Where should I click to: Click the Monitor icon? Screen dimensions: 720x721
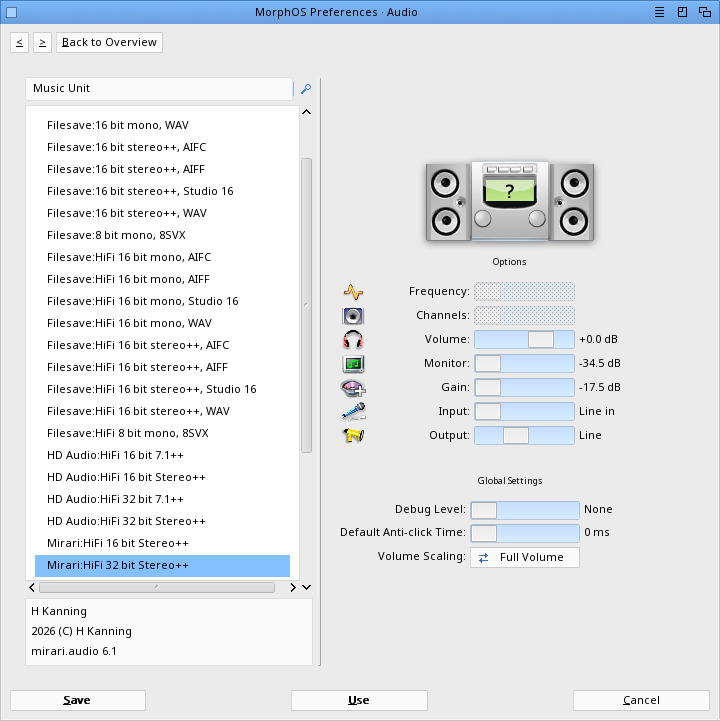[x=353, y=364]
